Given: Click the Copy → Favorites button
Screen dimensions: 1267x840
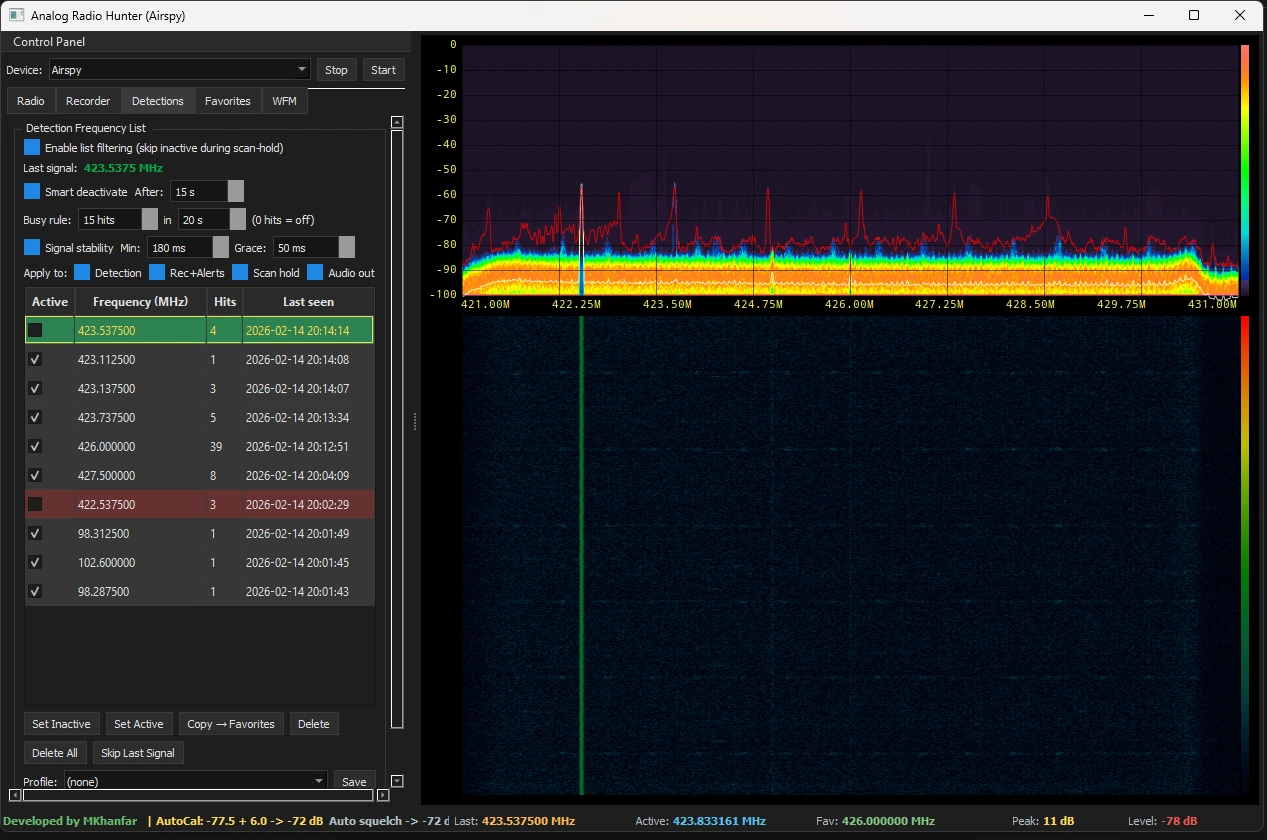Looking at the screenshot, I should 231,723.
